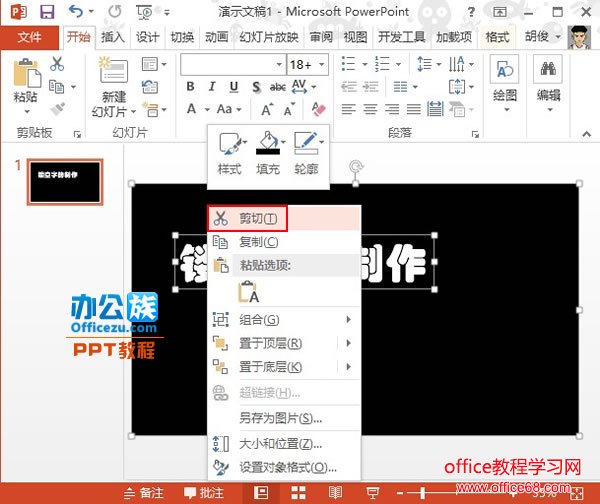Switch to the 设计 Design tab
Image resolution: width=600 pixels, height=504 pixels.
(x=147, y=37)
